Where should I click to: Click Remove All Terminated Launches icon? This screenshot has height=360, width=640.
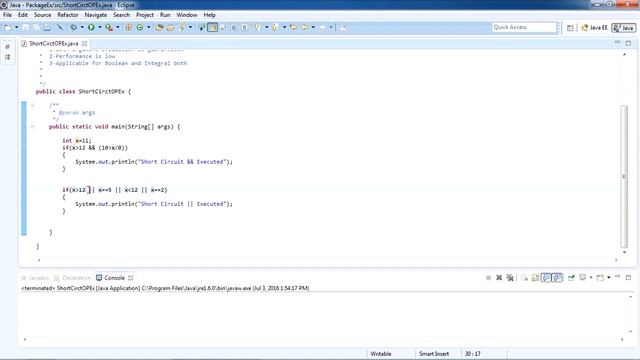coord(510,278)
